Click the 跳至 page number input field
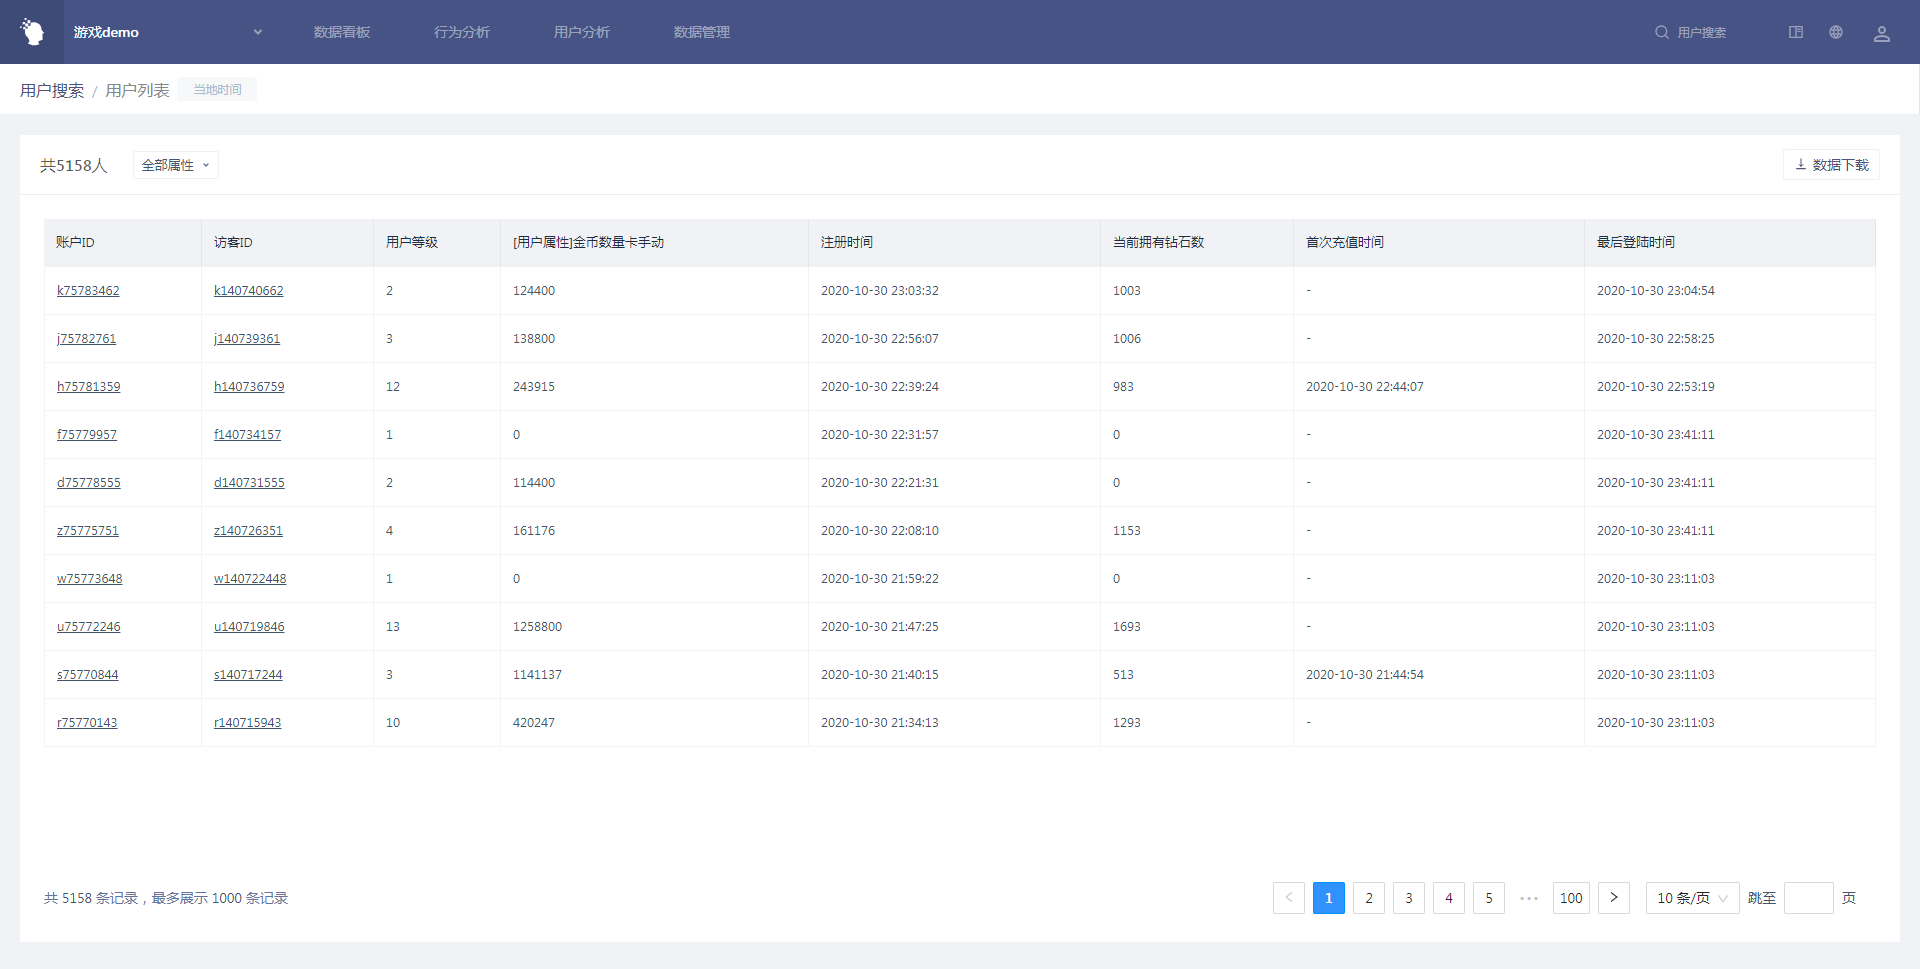The width and height of the screenshot is (1920, 969). [1808, 898]
